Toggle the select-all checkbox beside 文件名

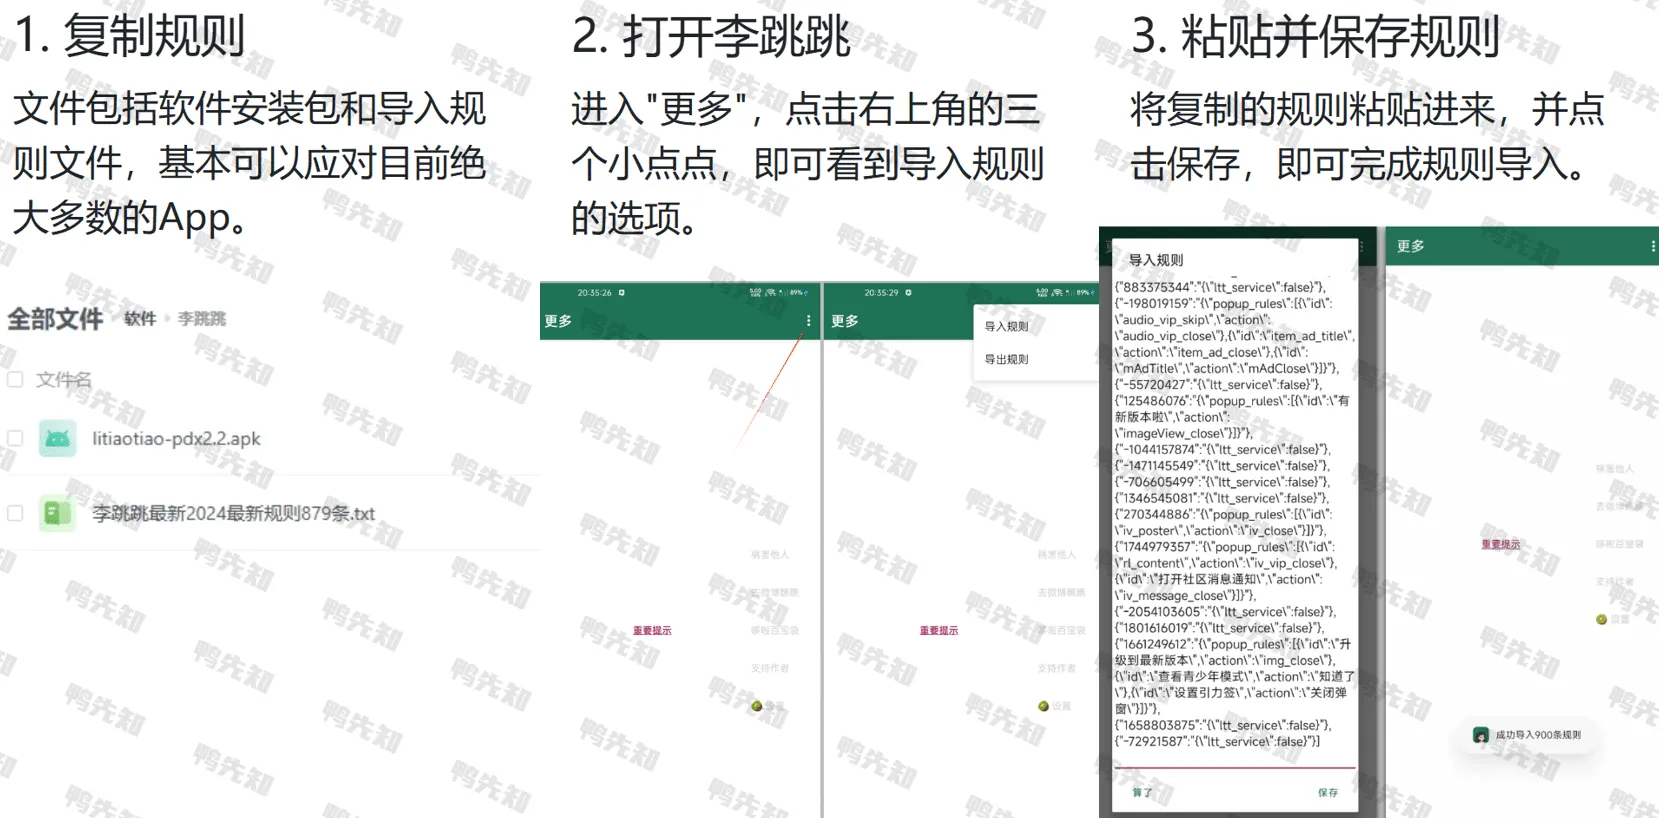[15, 379]
